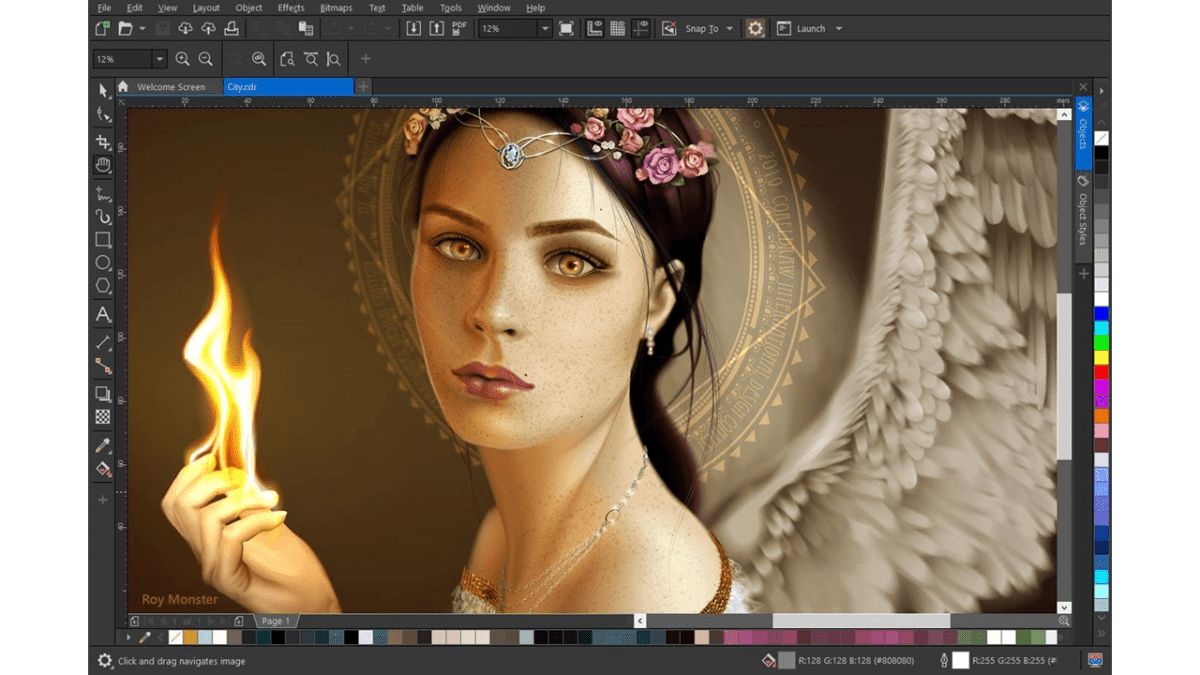Click status bar settings gear icon
The height and width of the screenshot is (675, 1200).
click(105, 661)
